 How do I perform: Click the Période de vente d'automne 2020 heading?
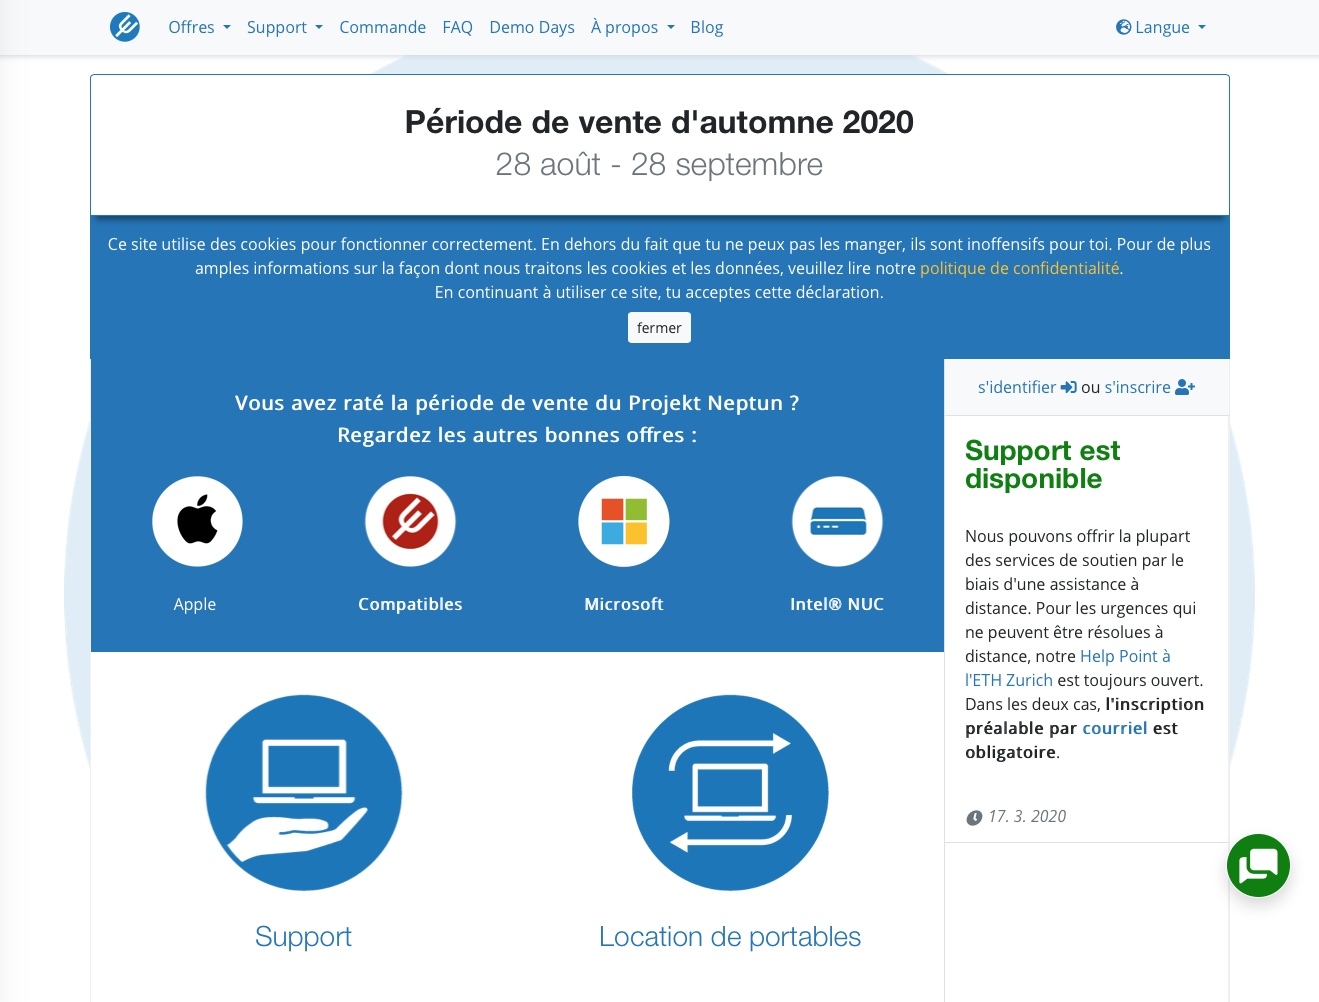(659, 122)
